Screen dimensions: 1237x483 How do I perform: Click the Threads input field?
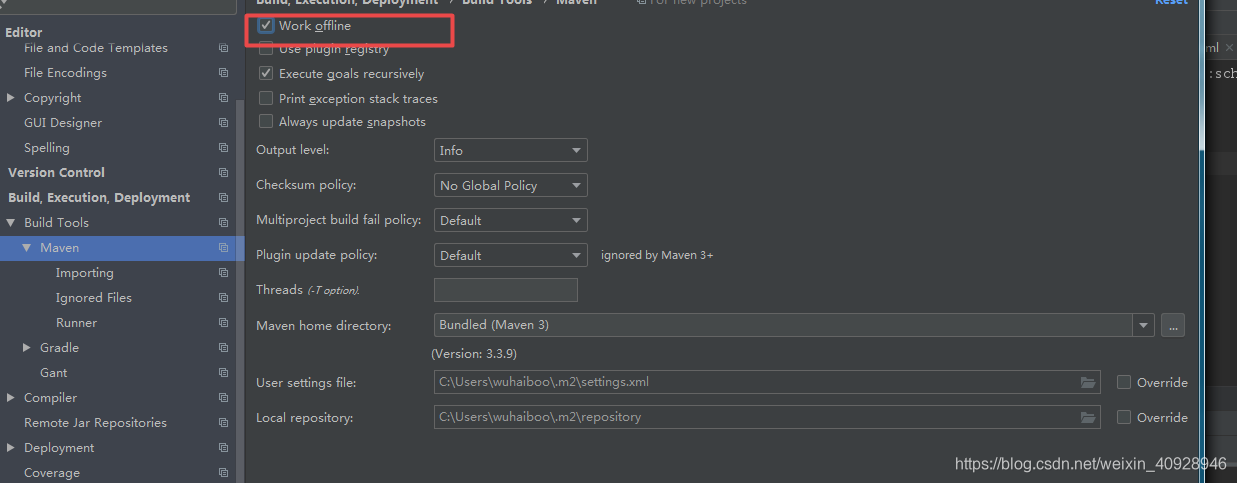(x=506, y=290)
